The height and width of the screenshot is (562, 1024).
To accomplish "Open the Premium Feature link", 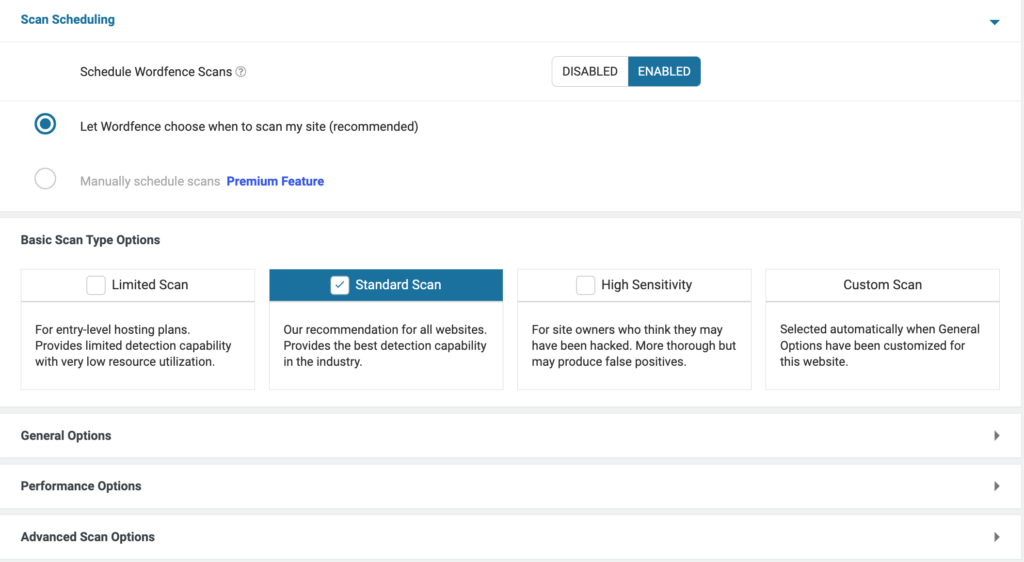I will [x=275, y=181].
